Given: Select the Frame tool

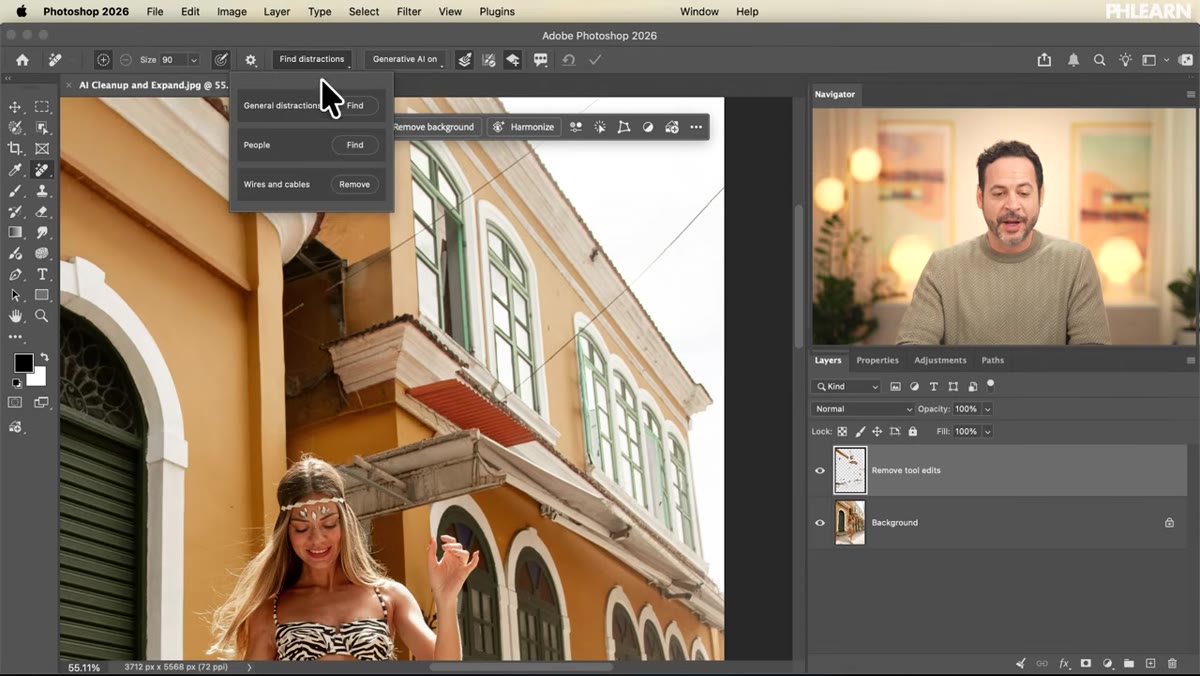Looking at the screenshot, I should [x=42, y=149].
